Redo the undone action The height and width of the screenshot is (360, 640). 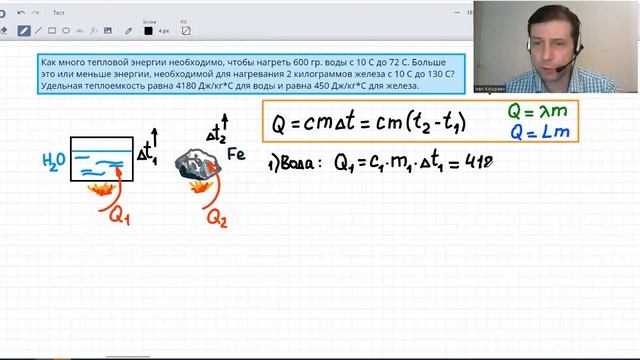click(x=36, y=13)
